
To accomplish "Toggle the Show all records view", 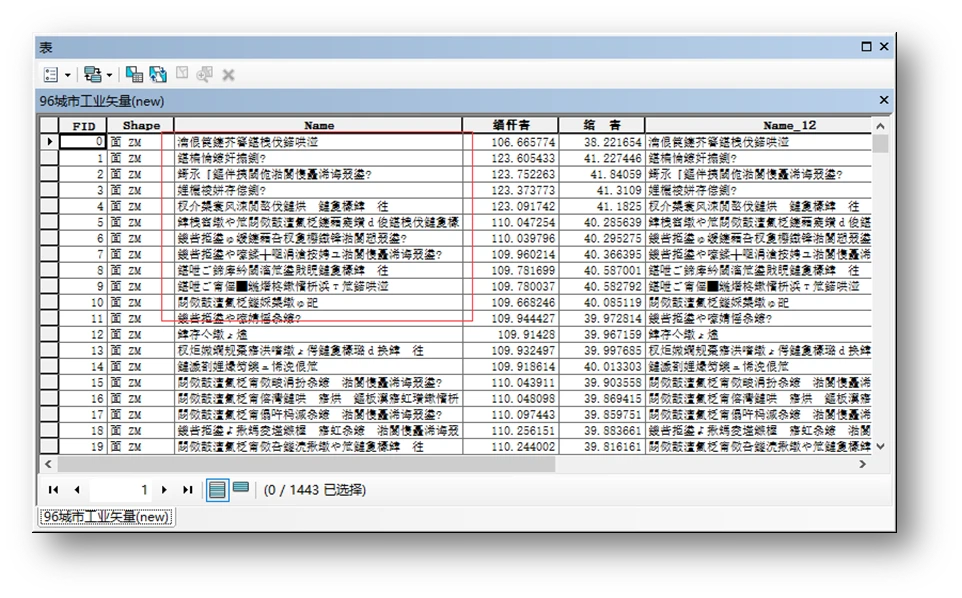I will (217, 489).
